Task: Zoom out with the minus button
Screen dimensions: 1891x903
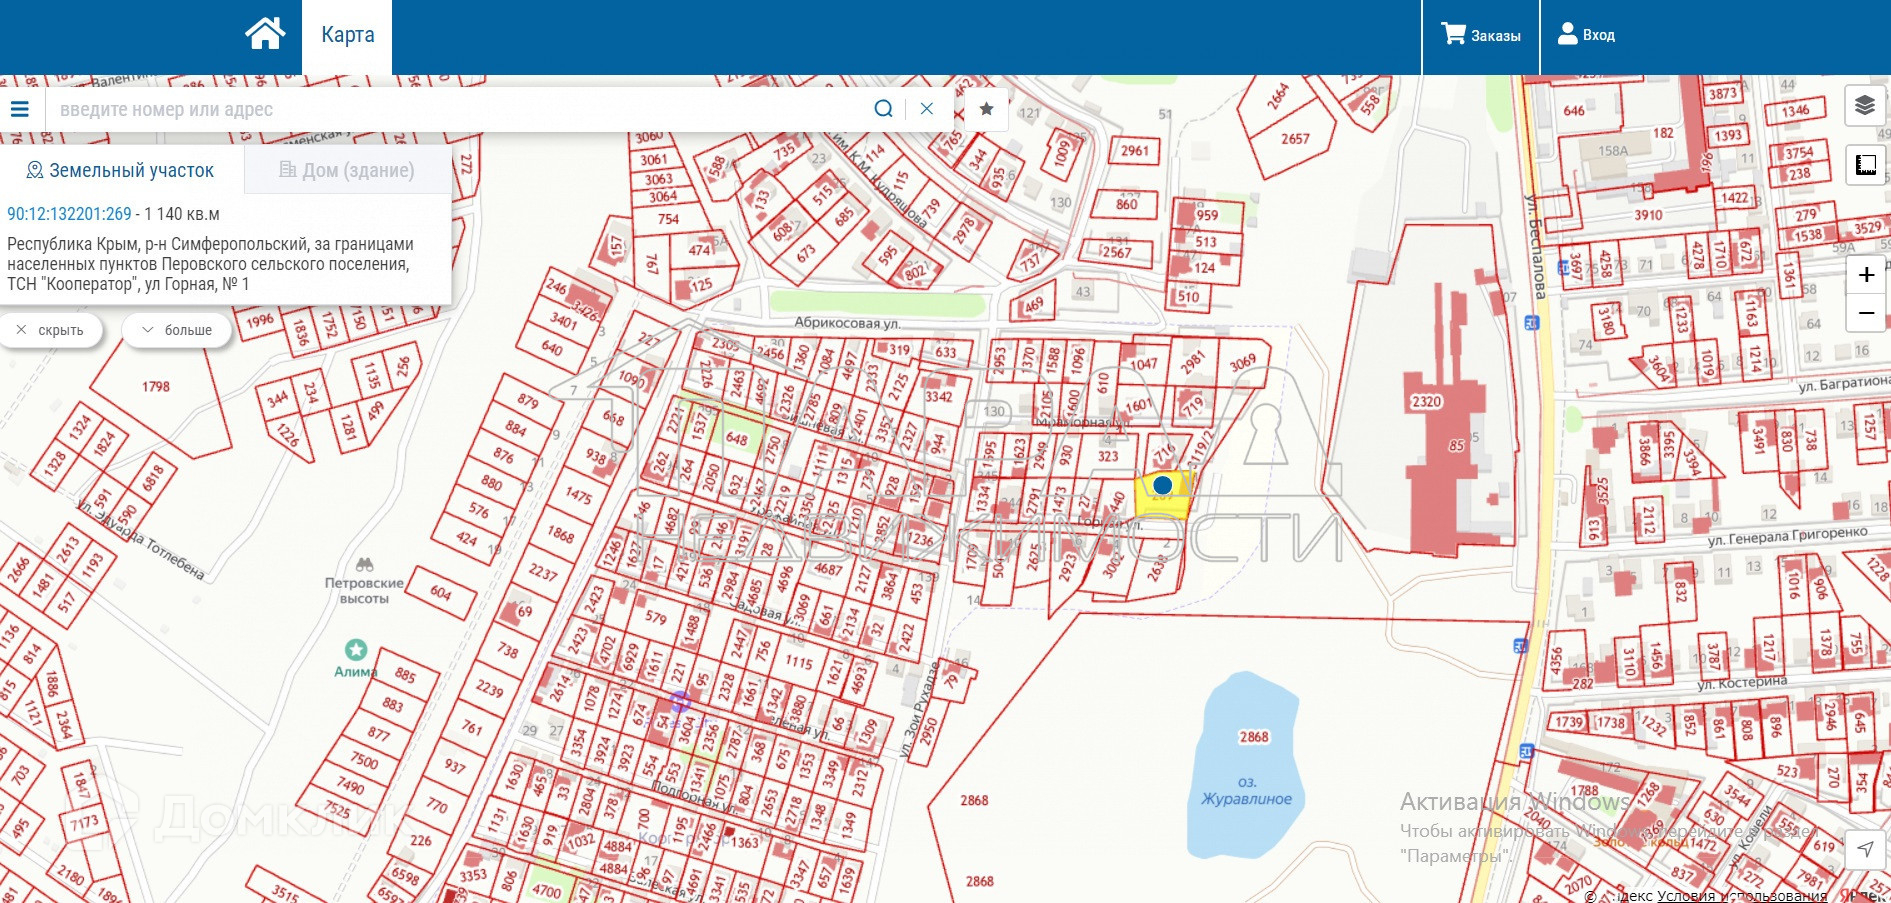Action: pyautogui.click(x=1866, y=314)
